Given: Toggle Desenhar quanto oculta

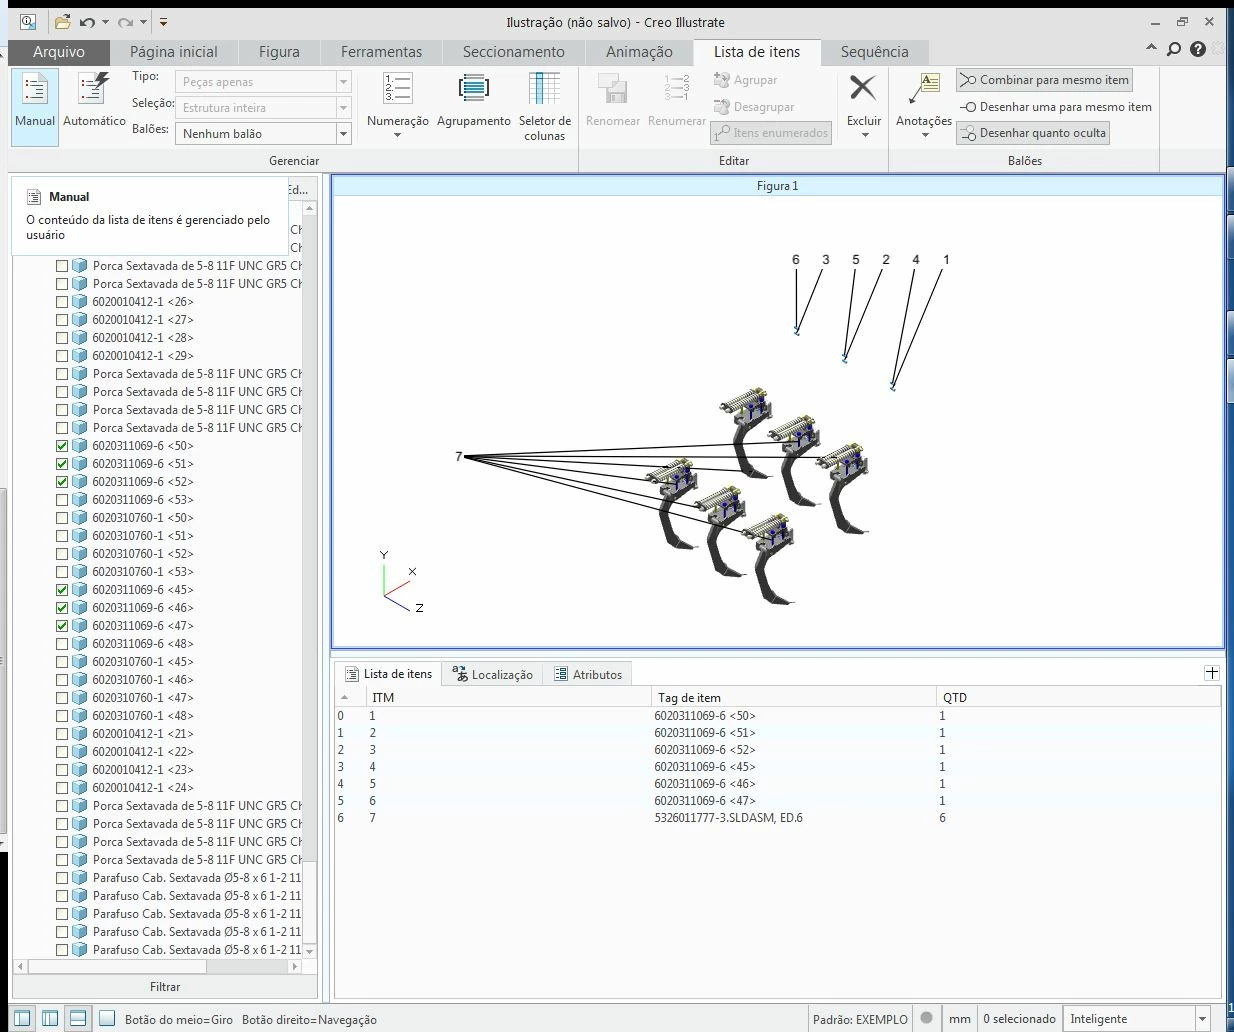Looking at the screenshot, I should (1032, 133).
